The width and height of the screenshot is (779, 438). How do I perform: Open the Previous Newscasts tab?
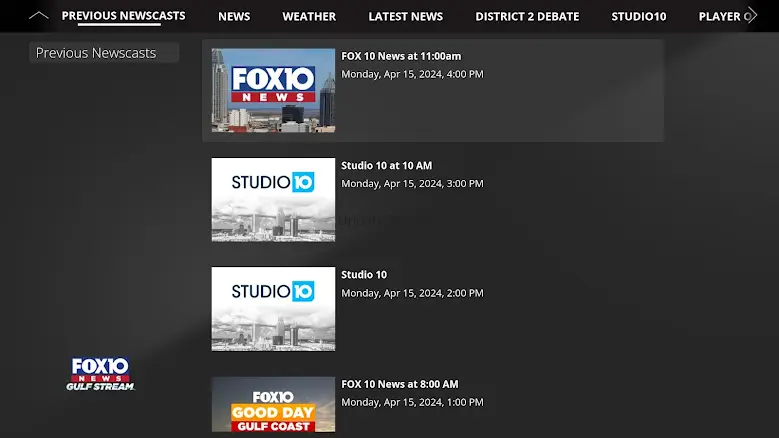point(123,16)
